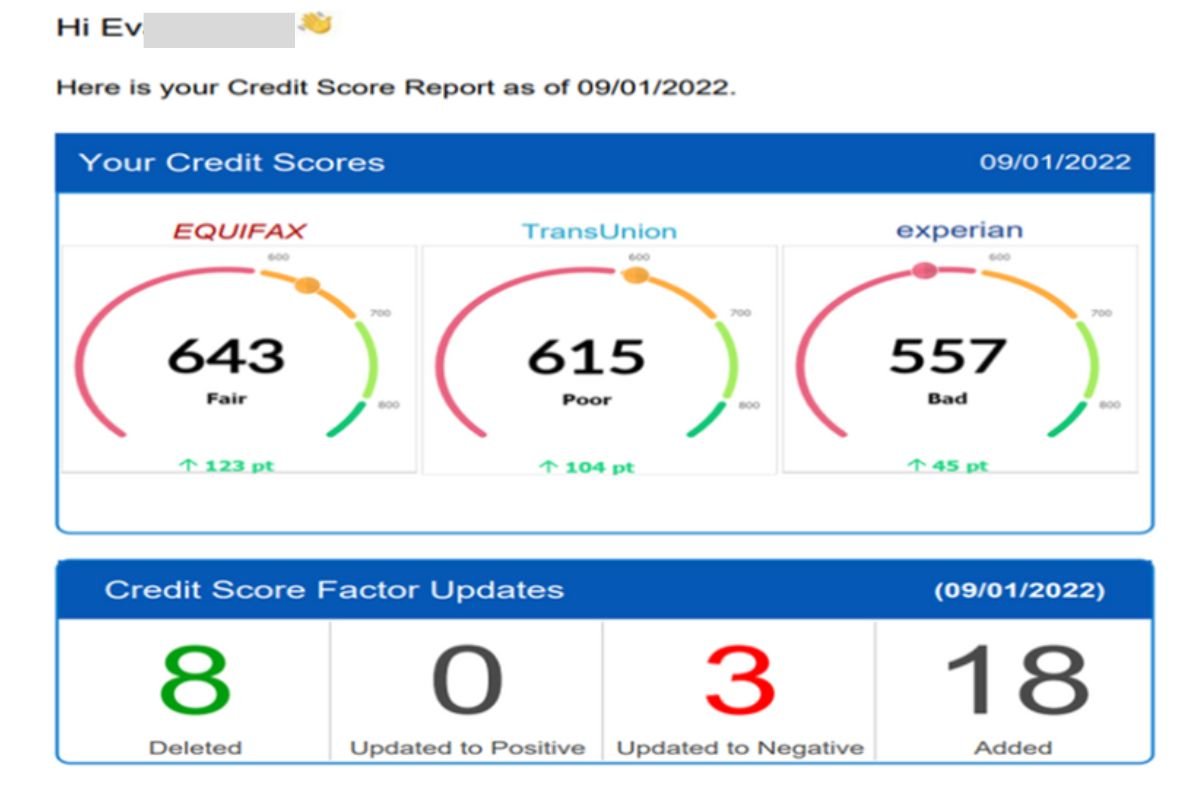
Task: Click the green 8 Deleted count
Action: 195,681
